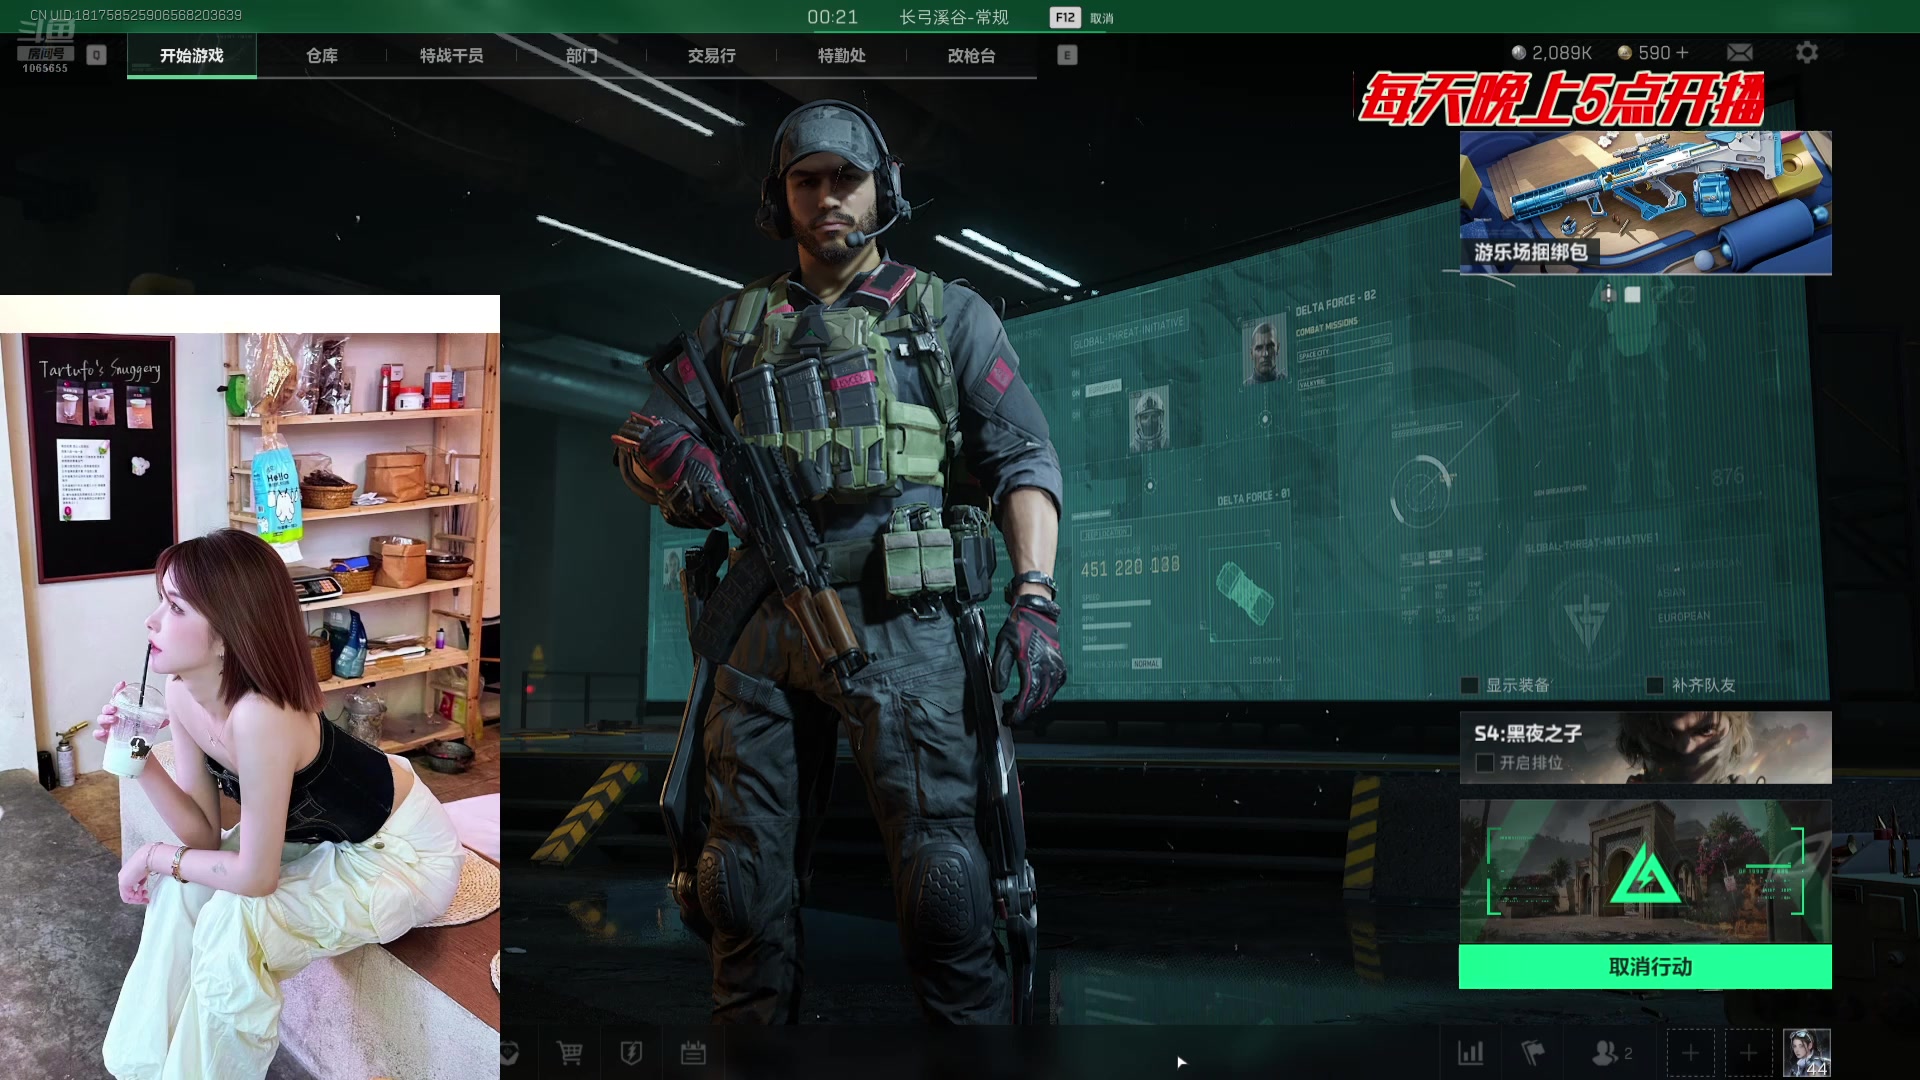
Task: Invite teammate via first plus slot
Action: [1690, 1053]
